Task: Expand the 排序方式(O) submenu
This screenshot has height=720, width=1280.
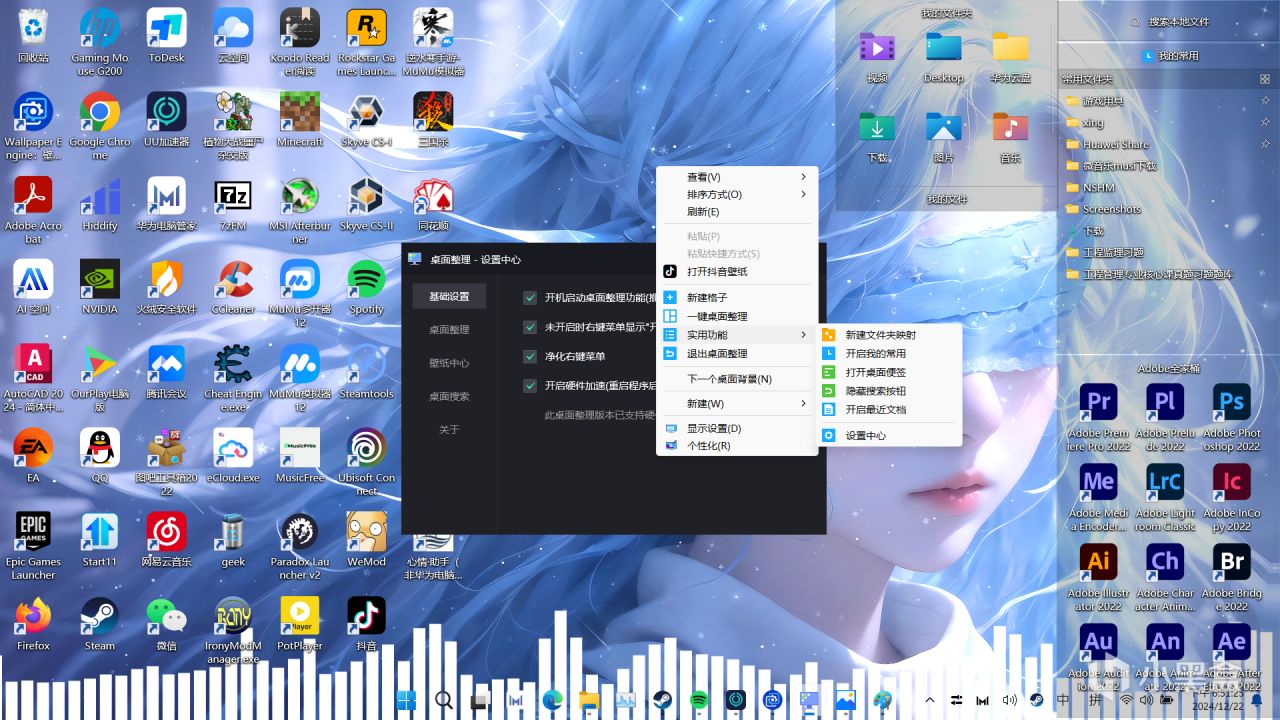Action: coord(737,194)
